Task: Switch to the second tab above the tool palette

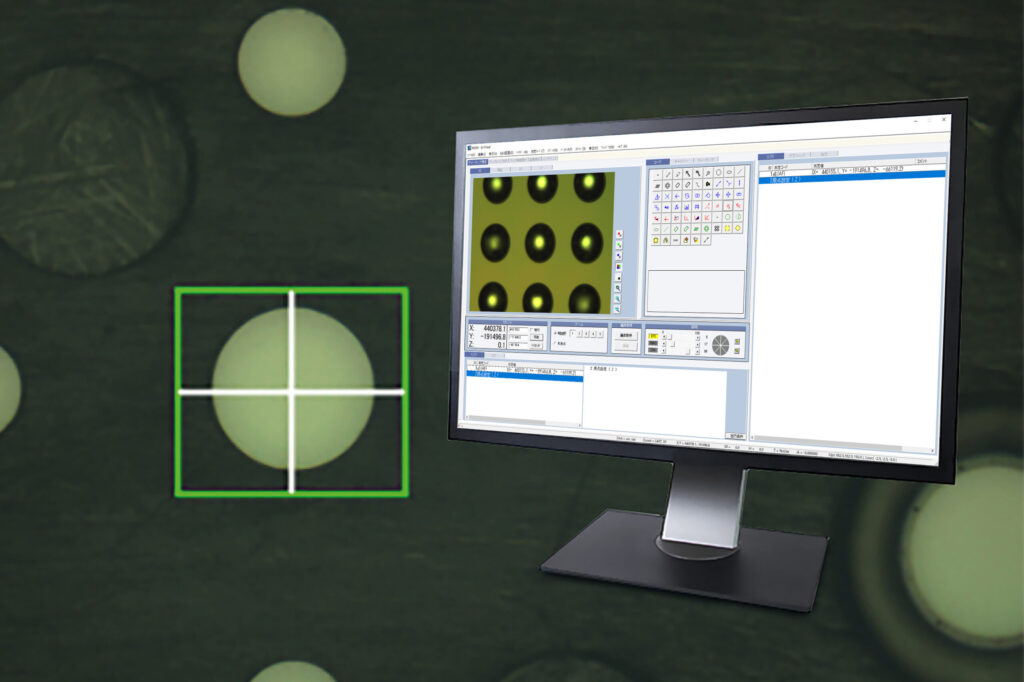Action: point(682,160)
